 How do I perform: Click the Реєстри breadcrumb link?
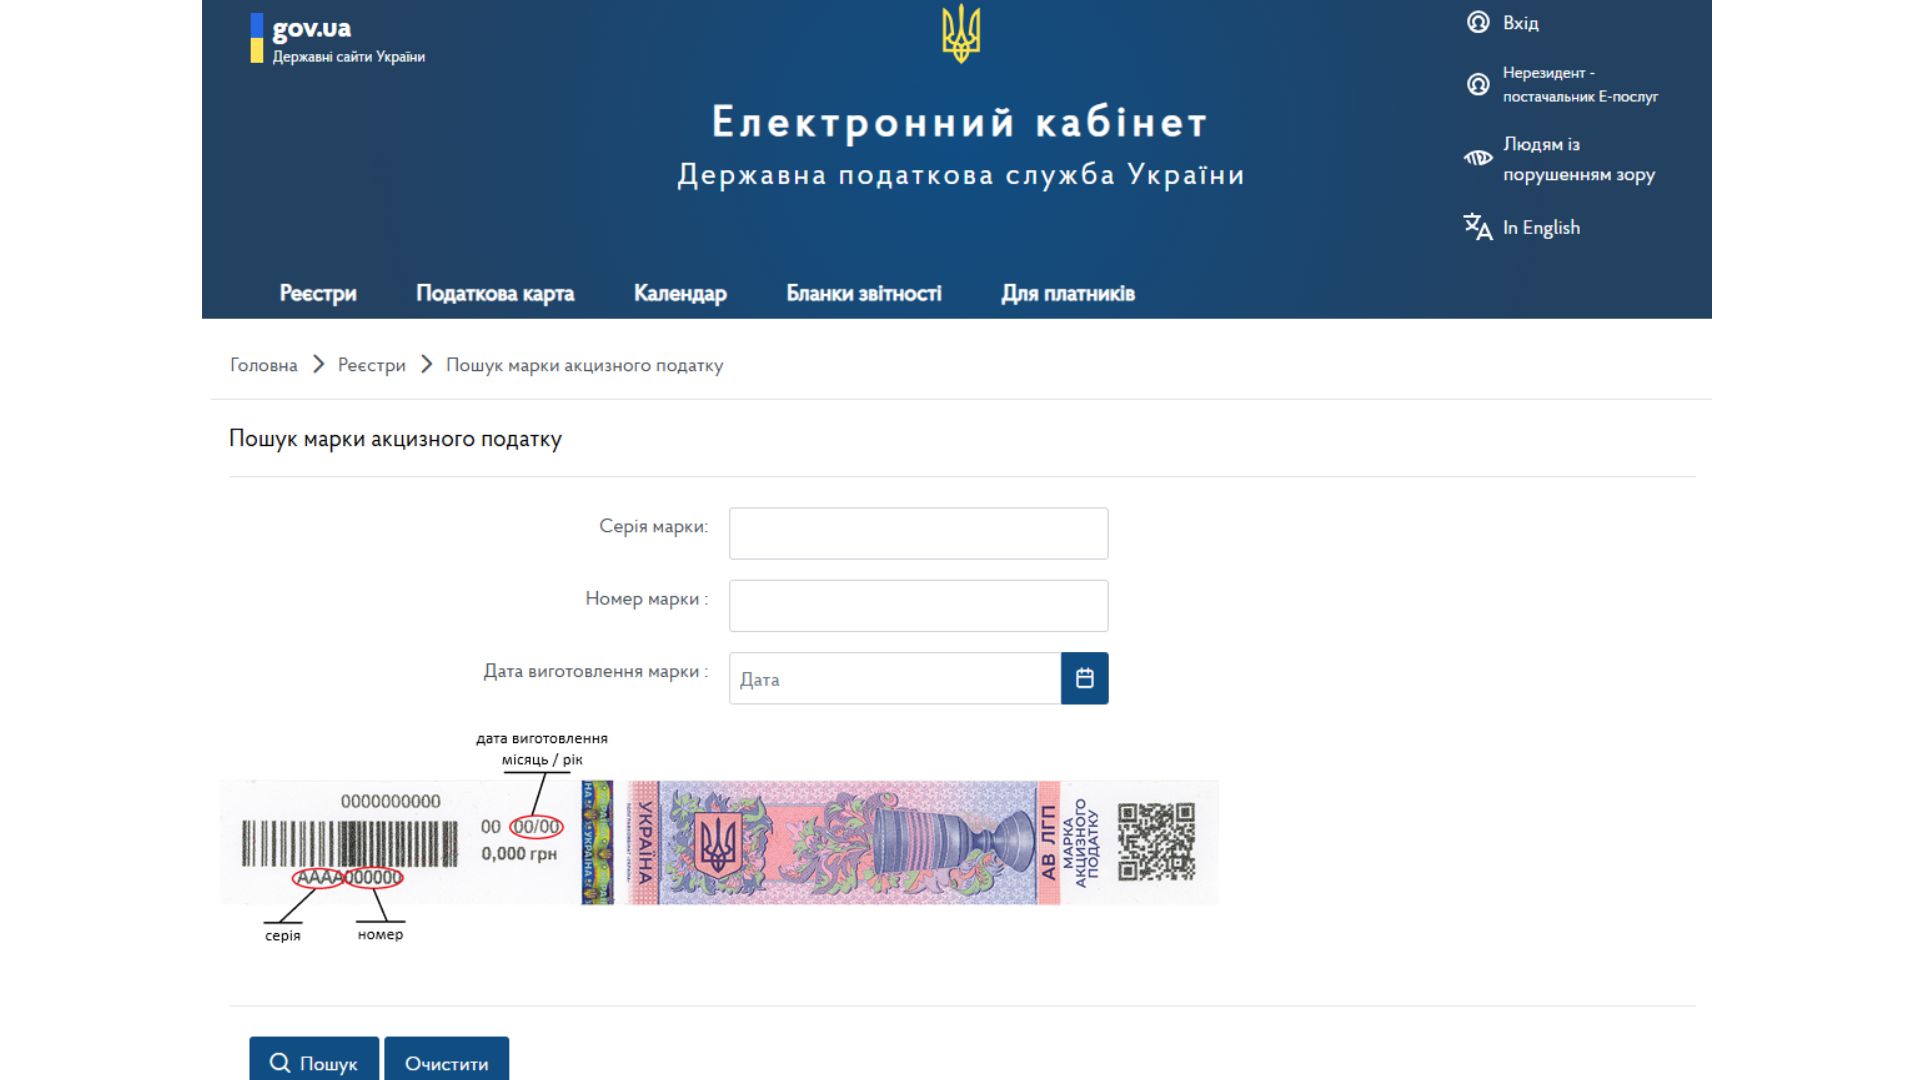click(372, 365)
